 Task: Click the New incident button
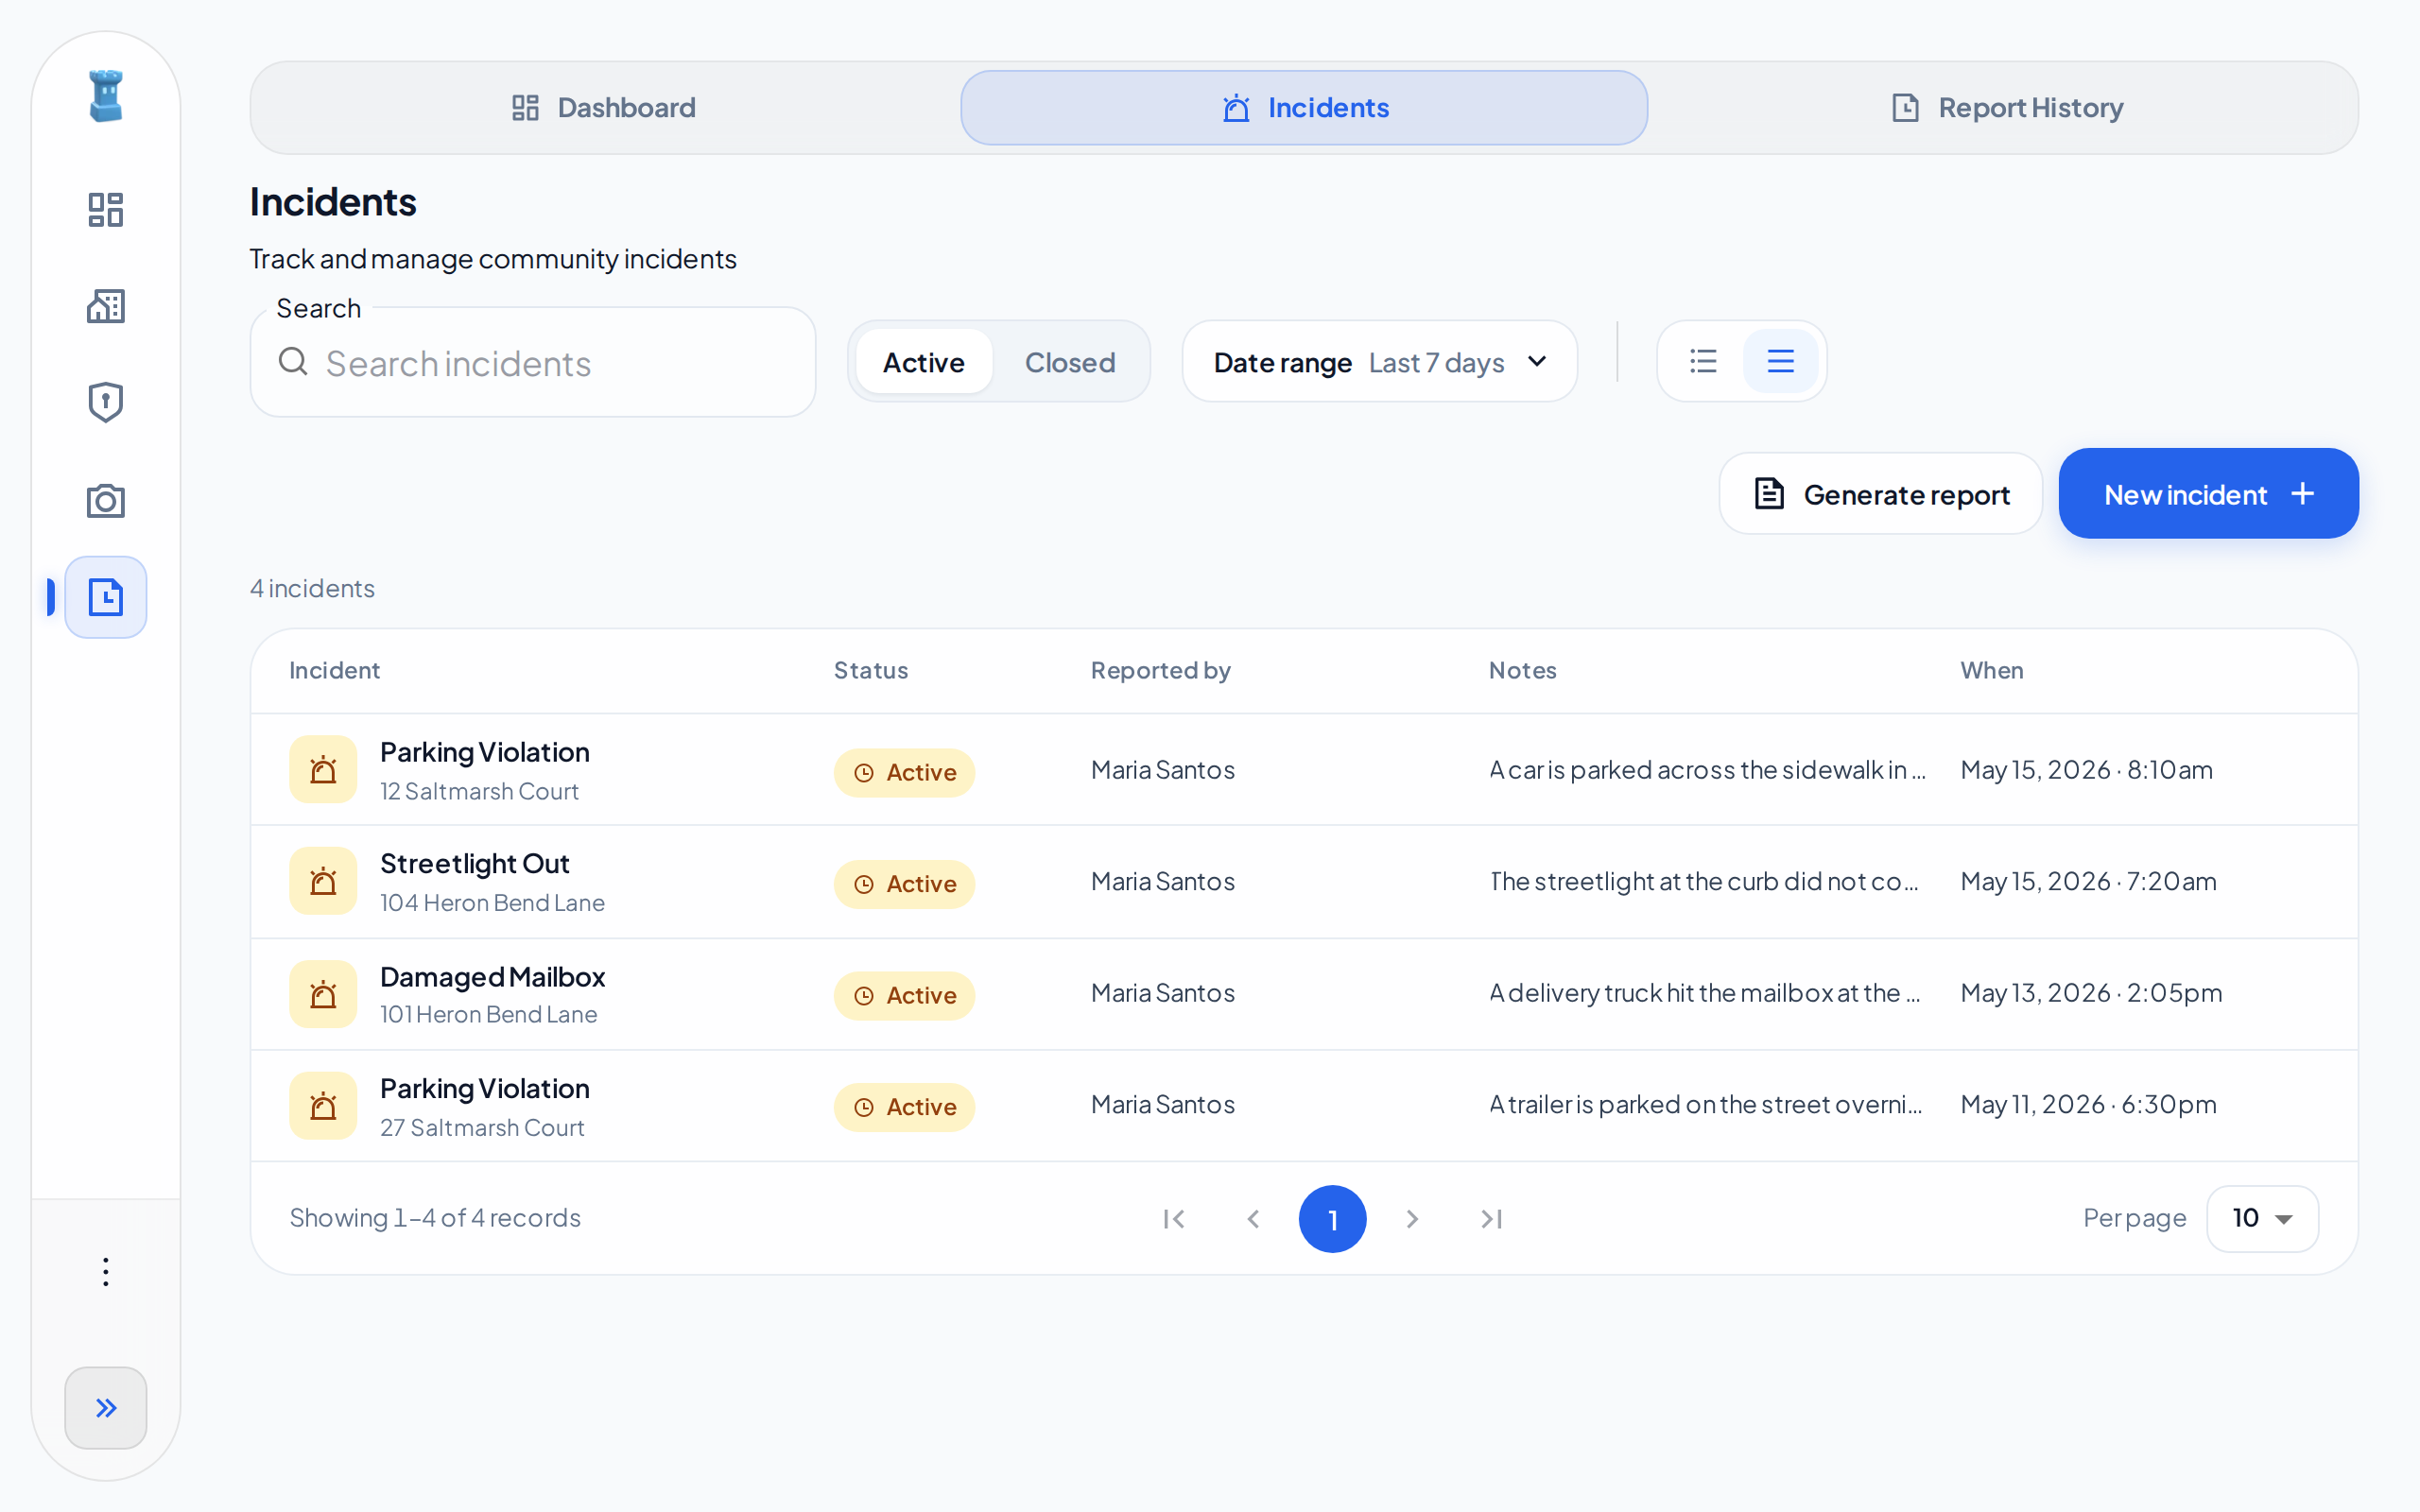[x=2208, y=494]
